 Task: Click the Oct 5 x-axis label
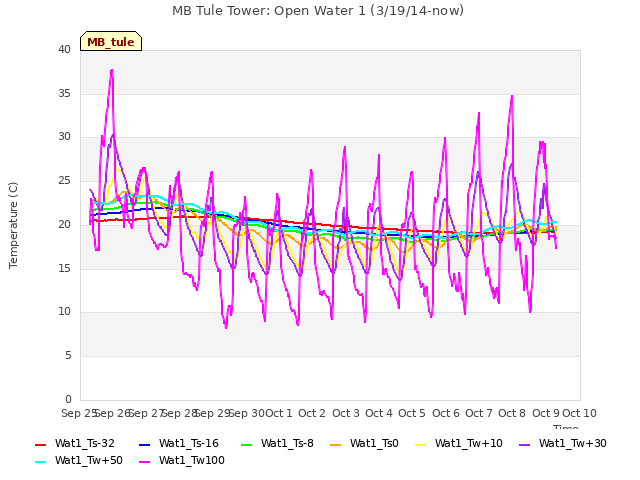412,413
